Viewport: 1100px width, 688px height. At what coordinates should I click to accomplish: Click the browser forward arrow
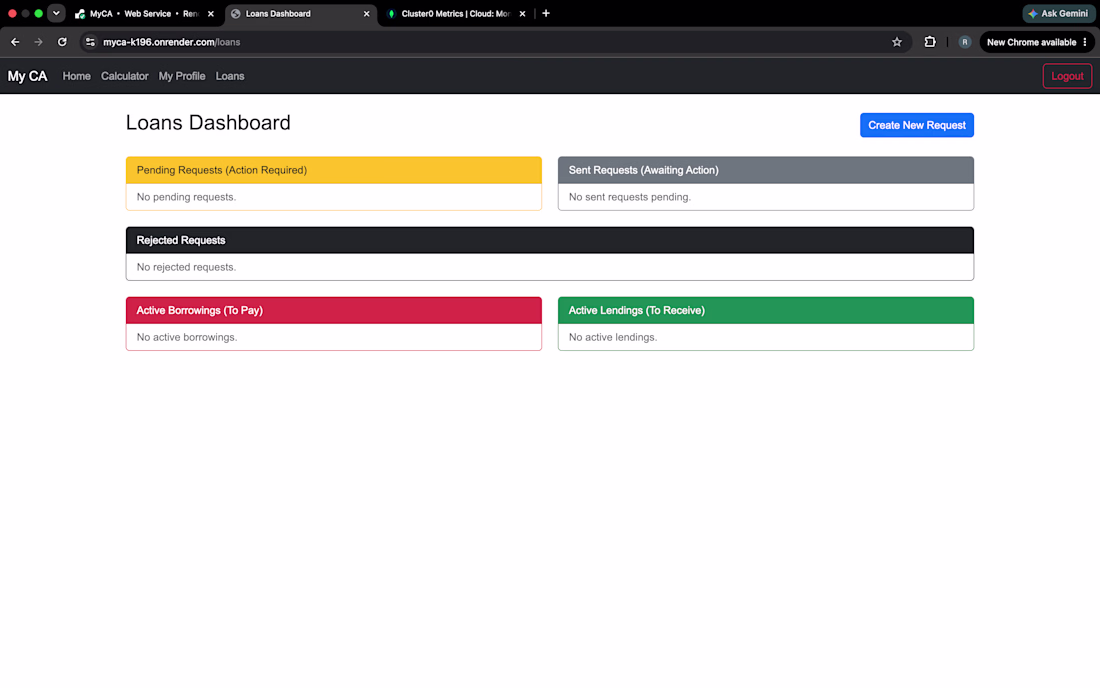point(39,42)
